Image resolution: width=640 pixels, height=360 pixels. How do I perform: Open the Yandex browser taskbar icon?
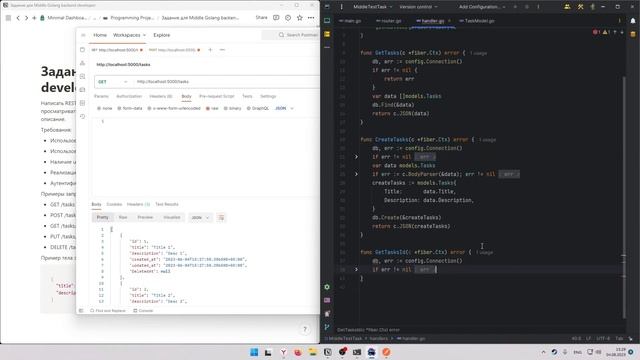coord(283,352)
